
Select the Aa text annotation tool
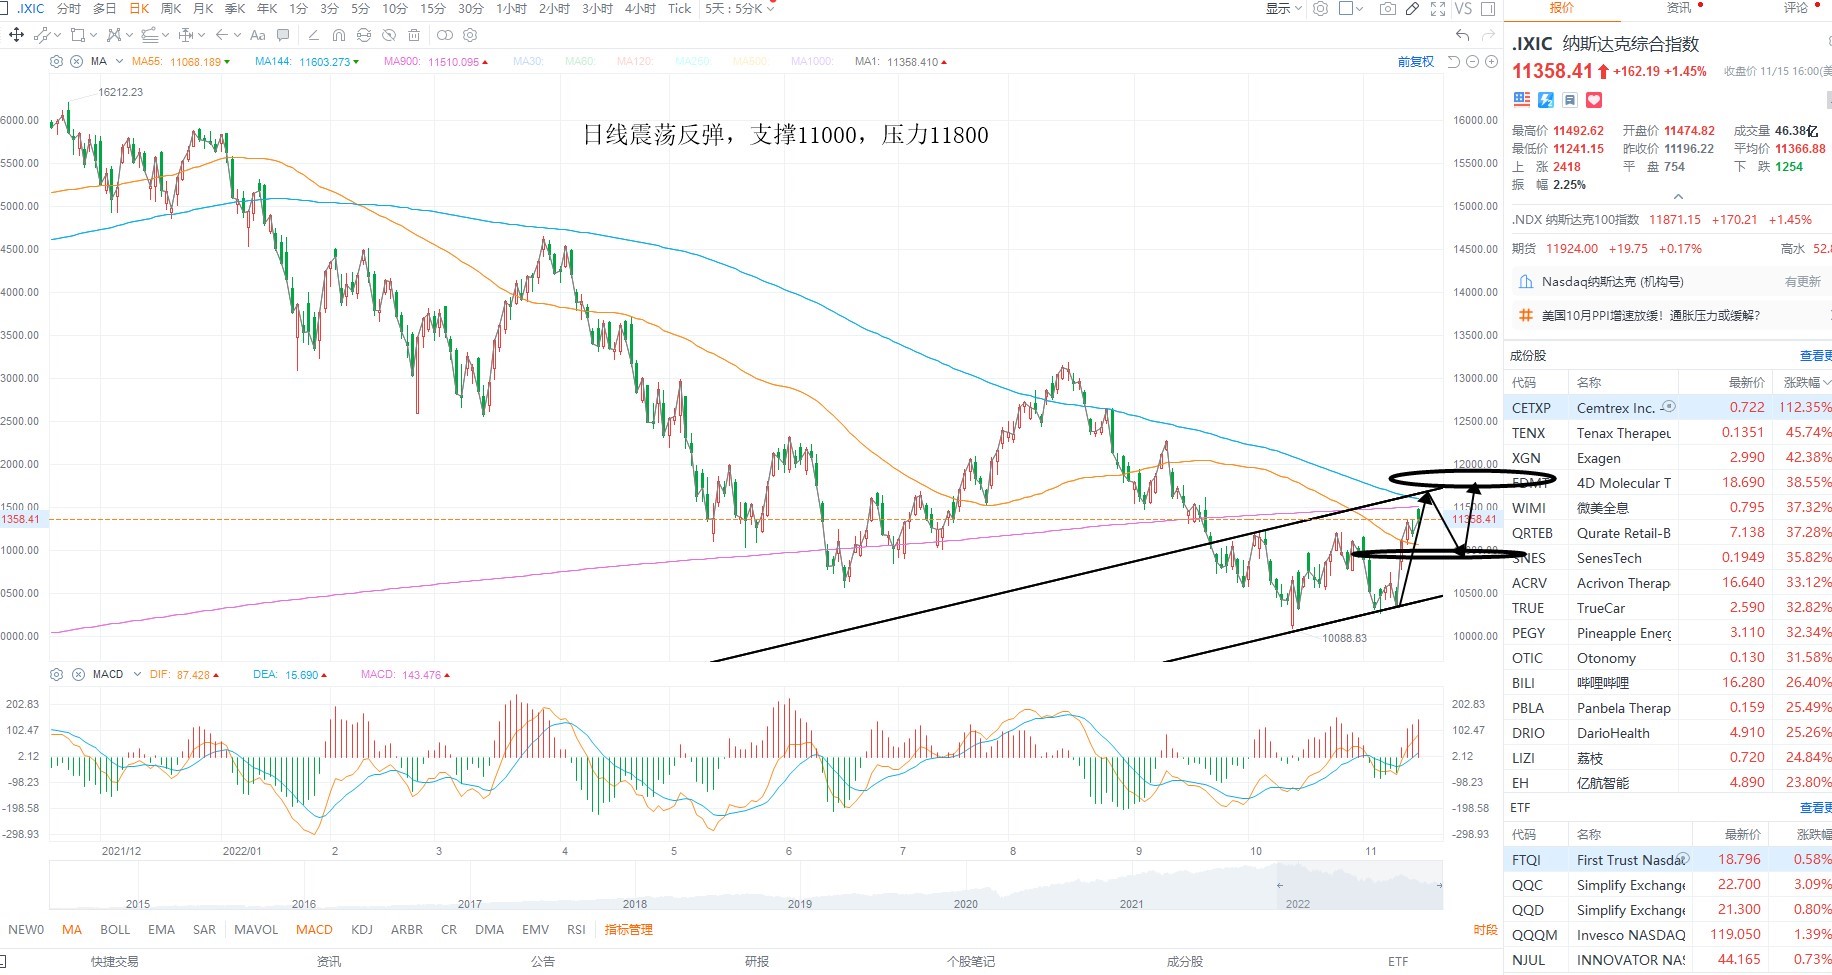(258, 35)
